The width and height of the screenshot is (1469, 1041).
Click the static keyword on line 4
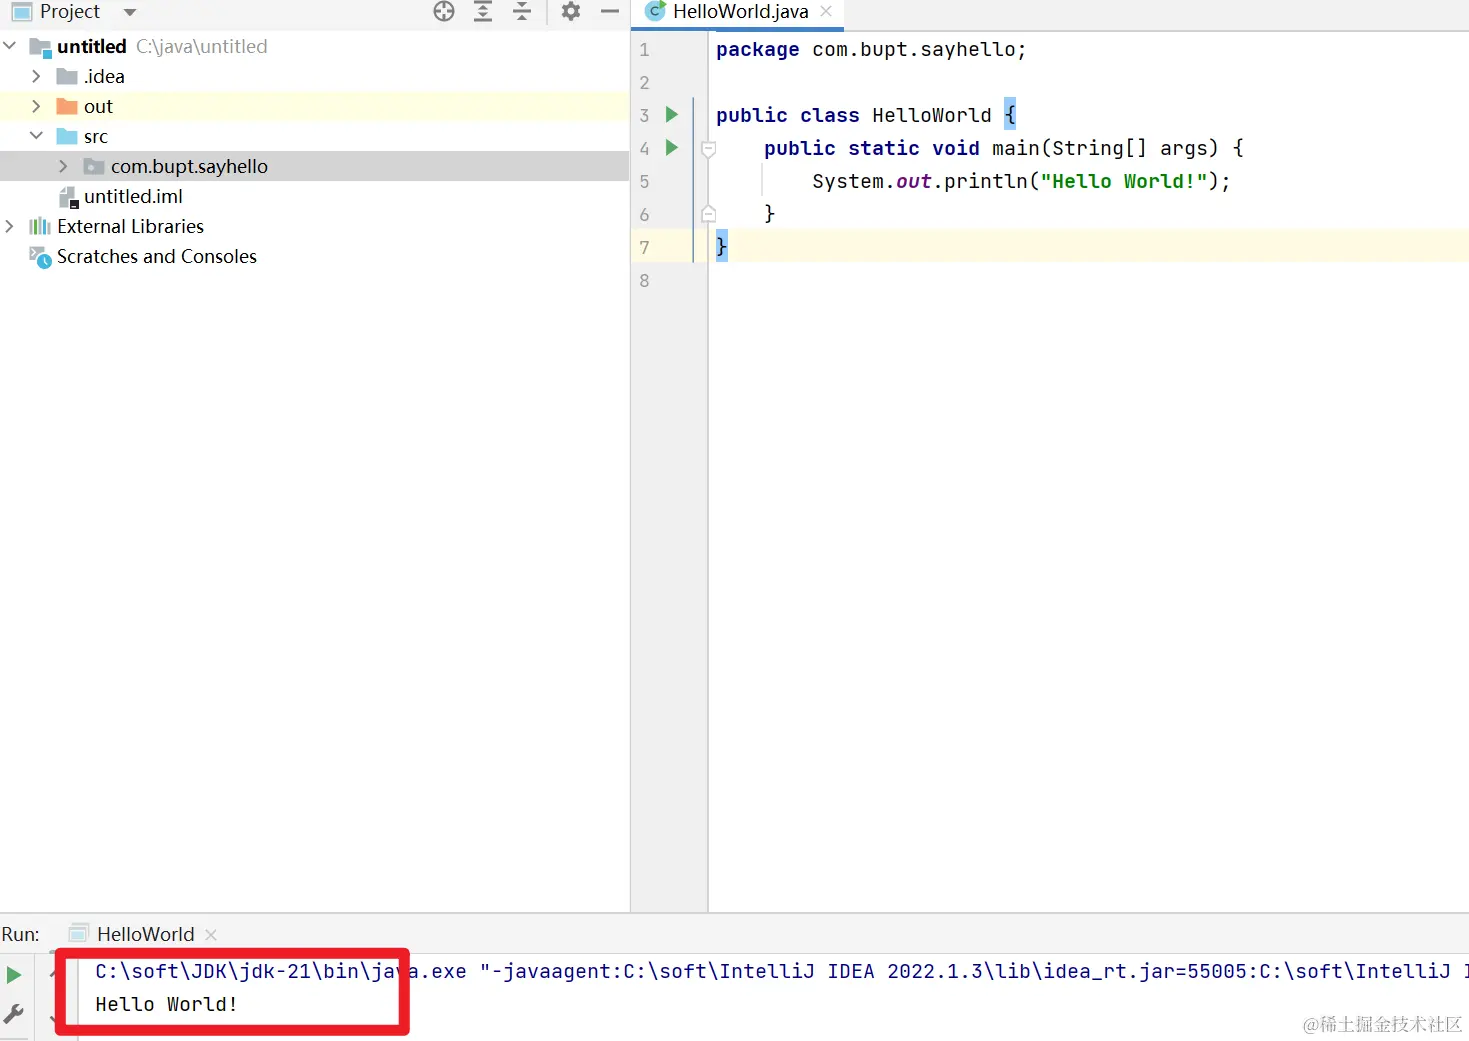[884, 149]
